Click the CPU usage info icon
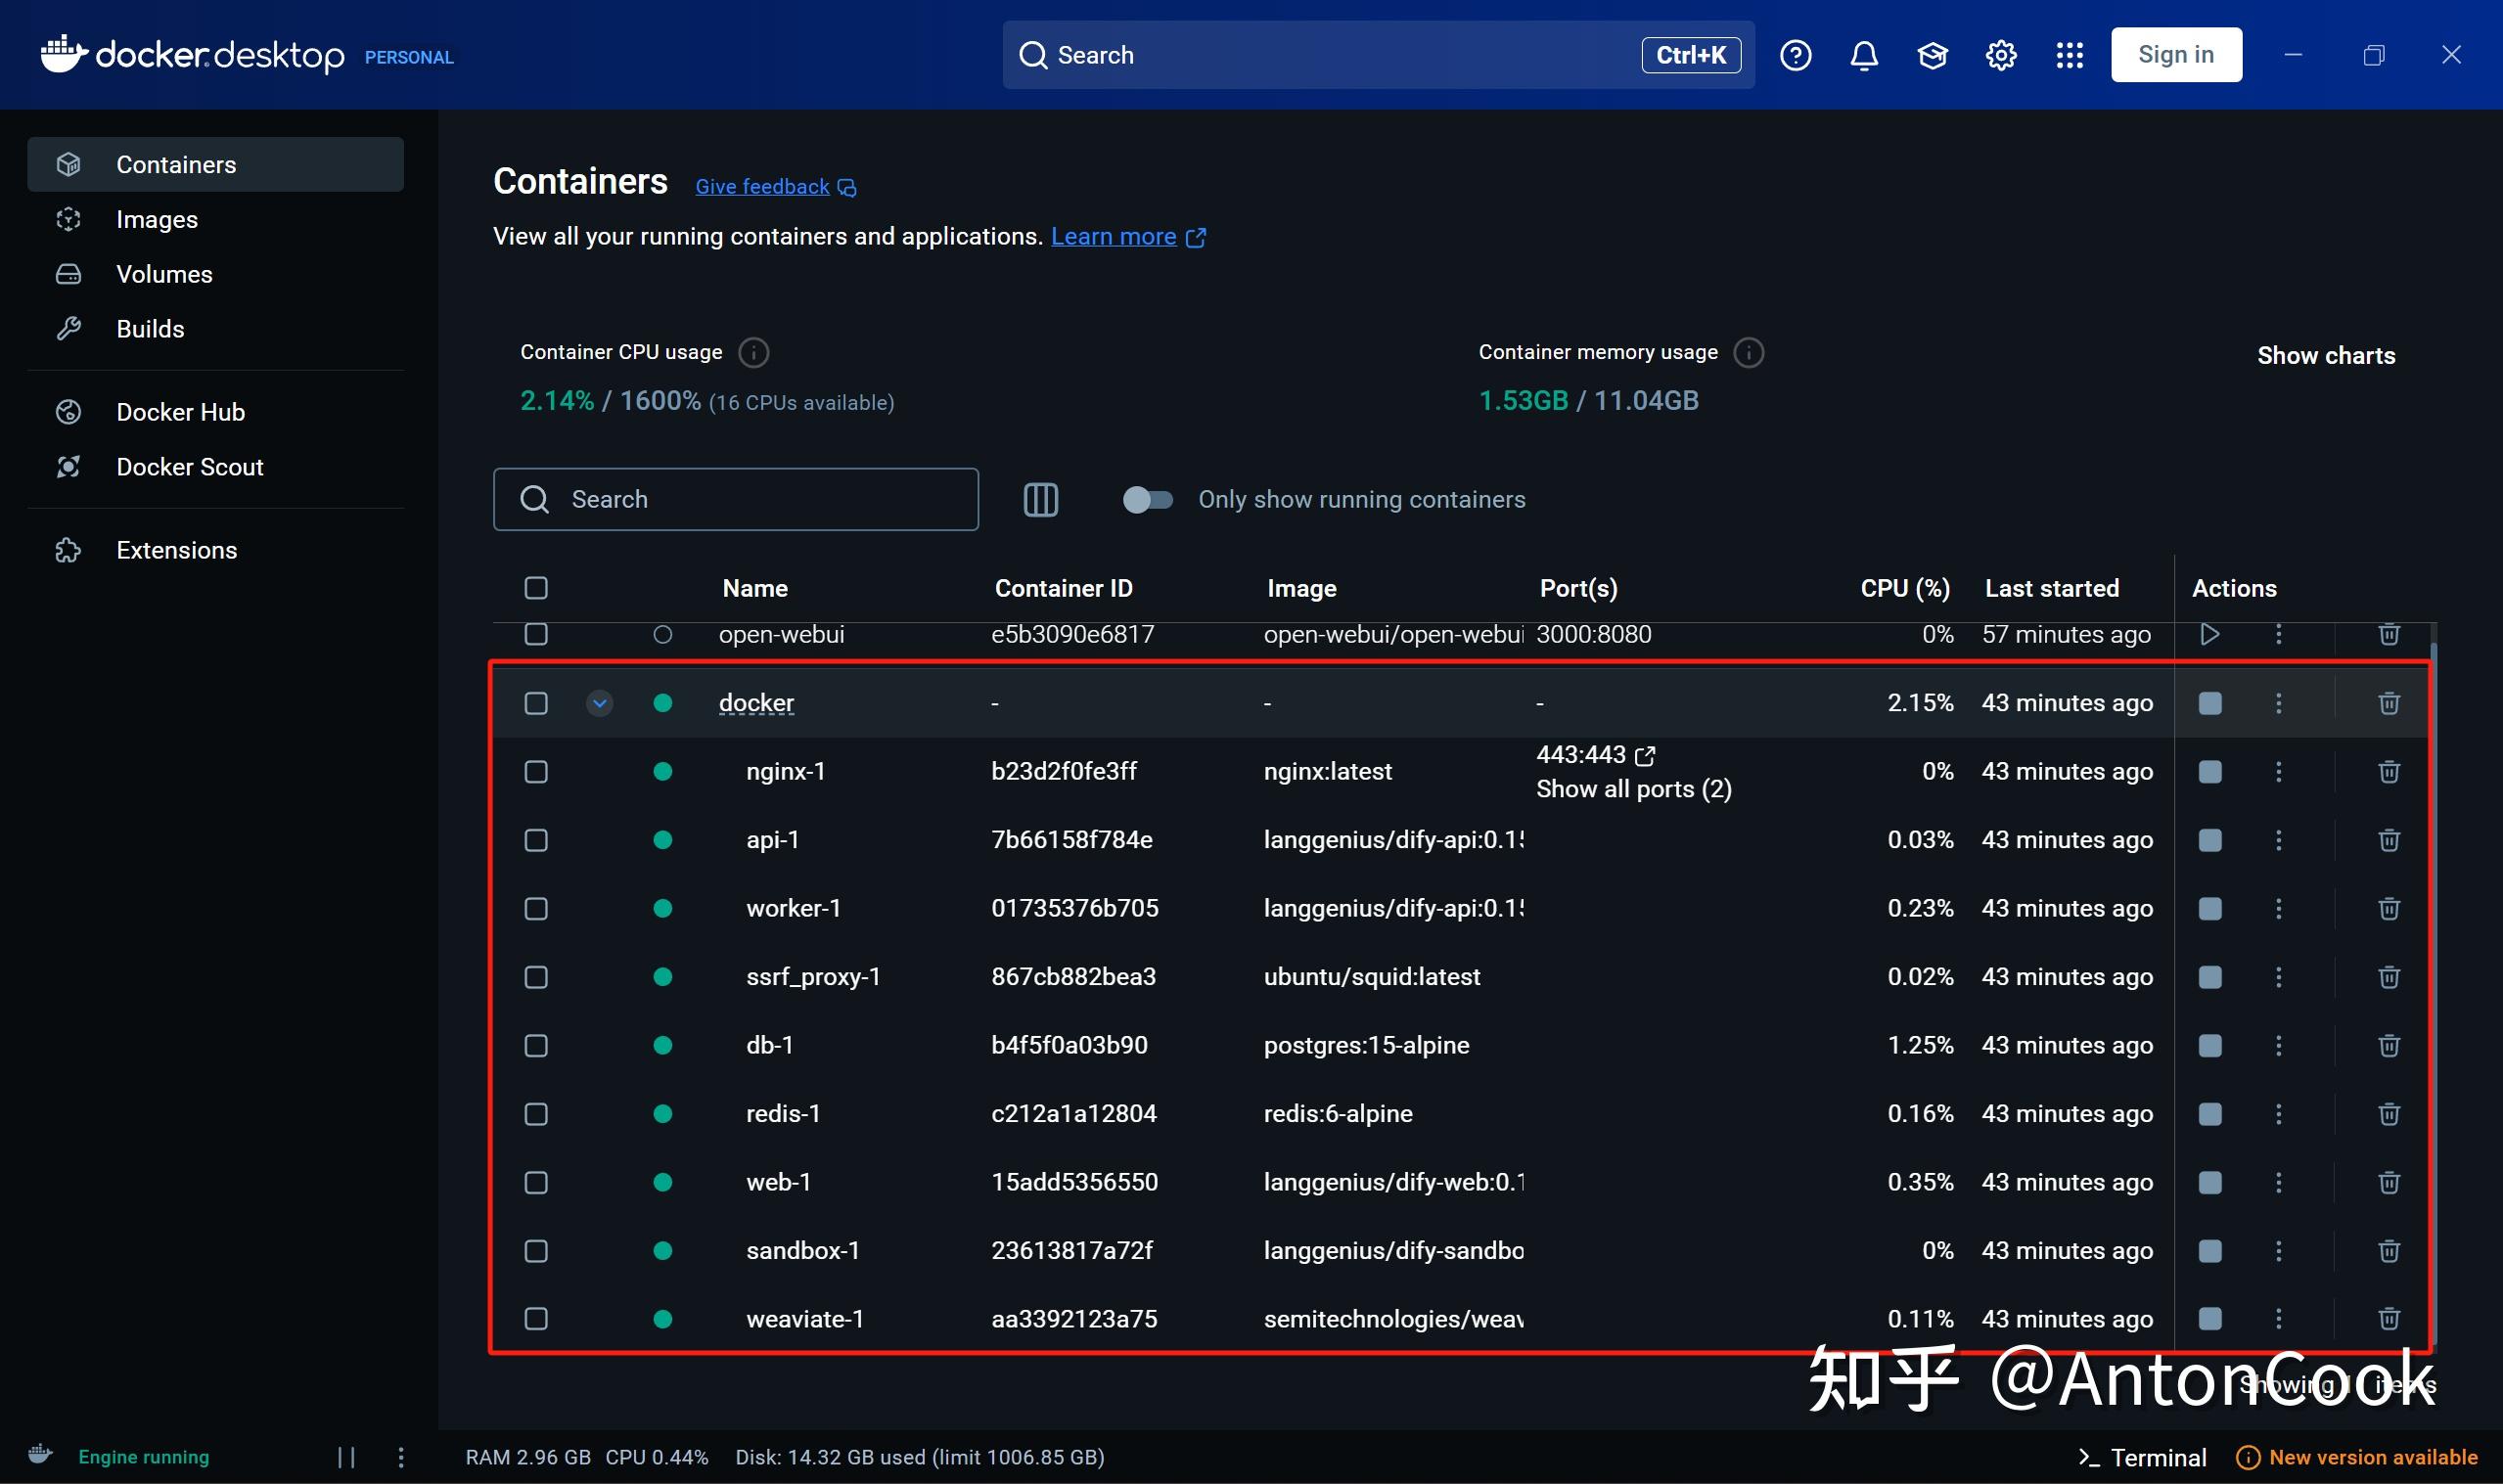 coord(753,352)
